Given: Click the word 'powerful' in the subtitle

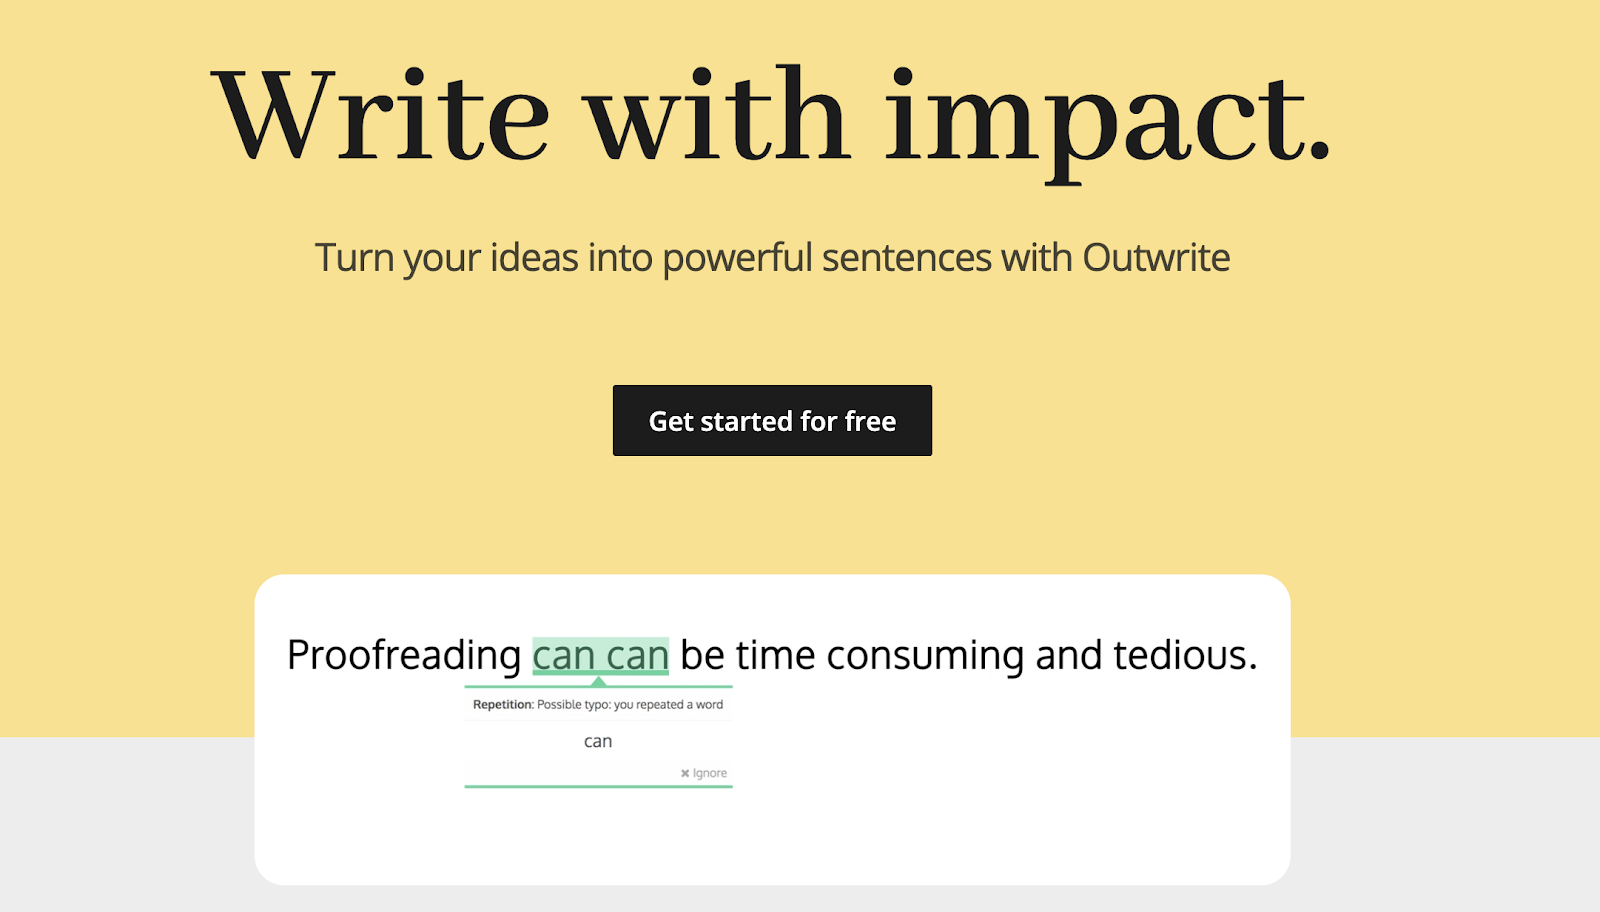Looking at the screenshot, I should [738, 258].
